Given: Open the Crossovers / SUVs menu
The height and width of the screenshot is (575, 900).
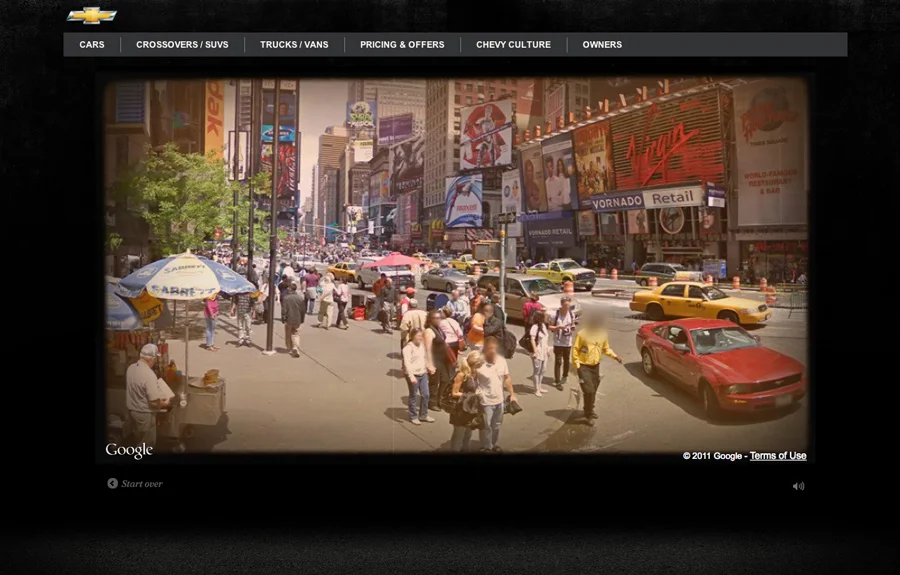Looking at the screenshot, I should (182, 45).
